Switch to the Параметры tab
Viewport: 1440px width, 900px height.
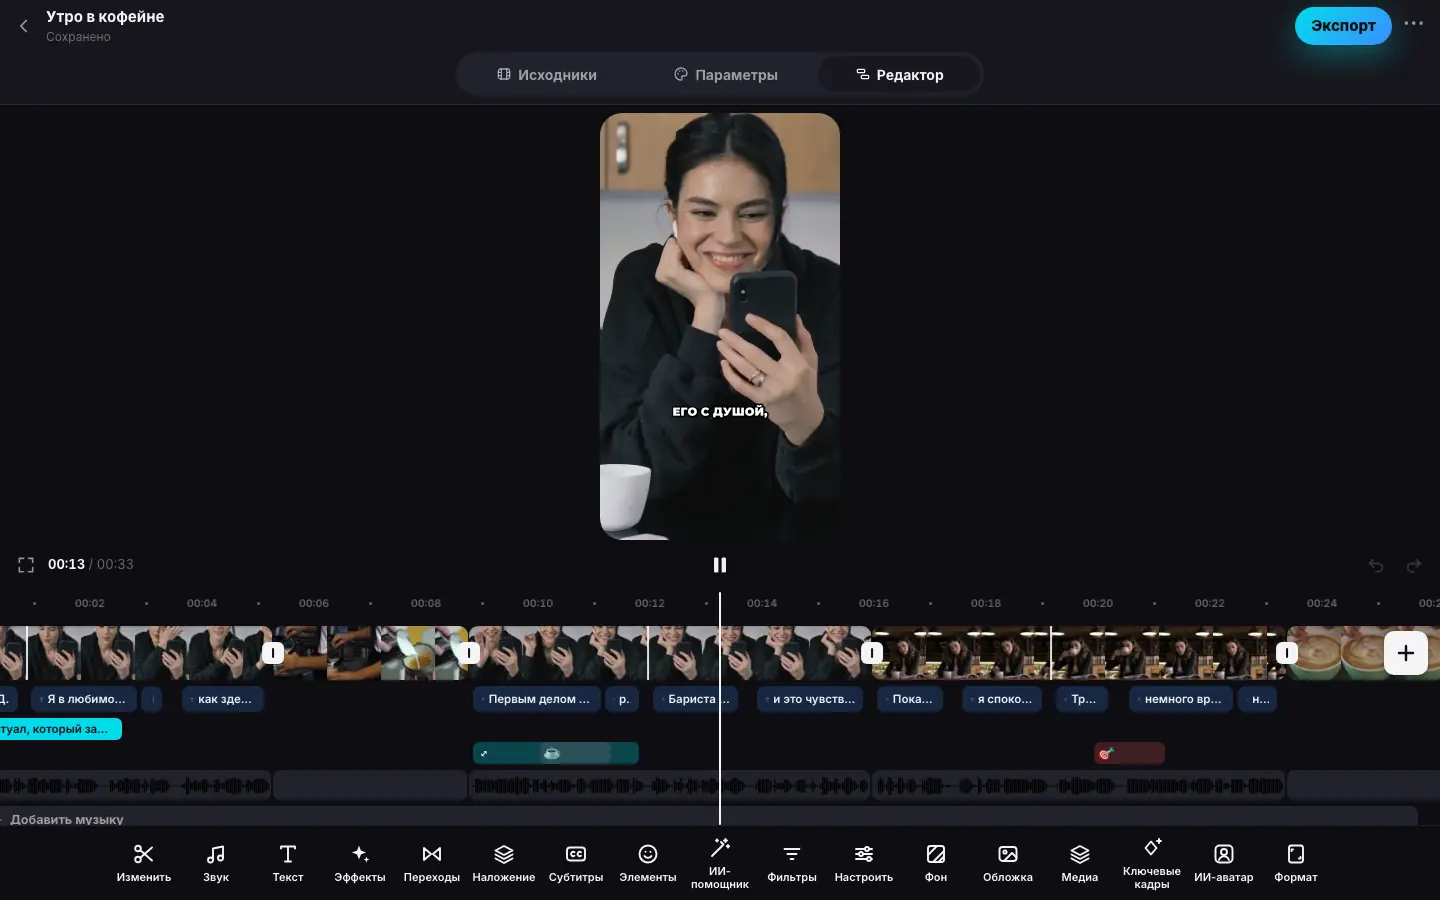click(726, 75)
